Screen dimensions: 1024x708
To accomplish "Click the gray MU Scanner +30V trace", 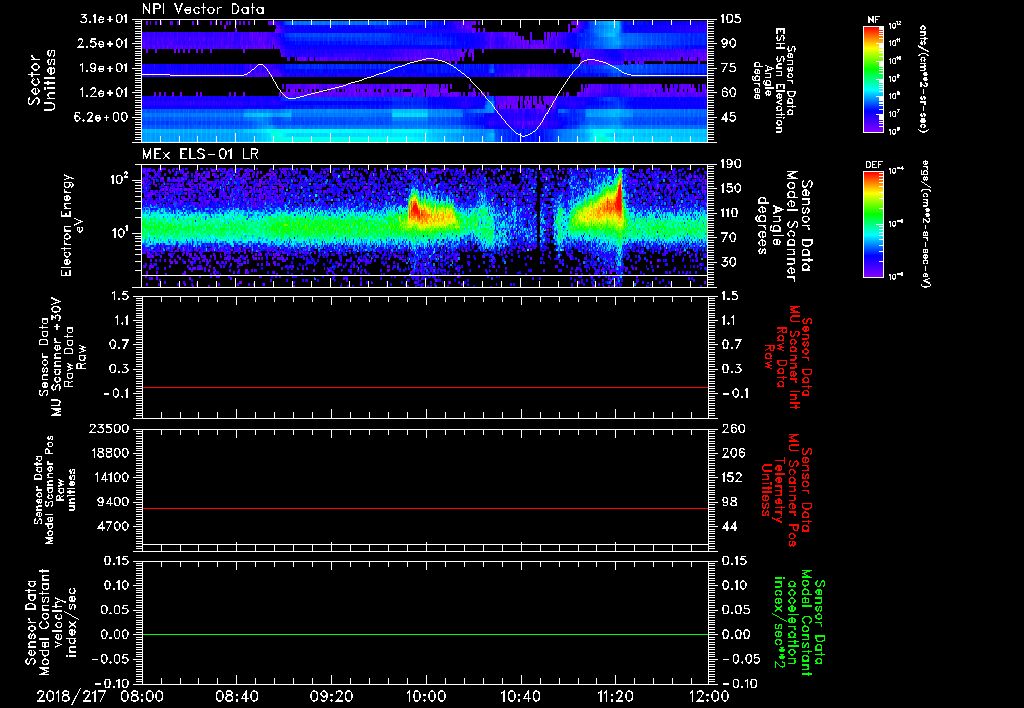I will tap(425, 387).
